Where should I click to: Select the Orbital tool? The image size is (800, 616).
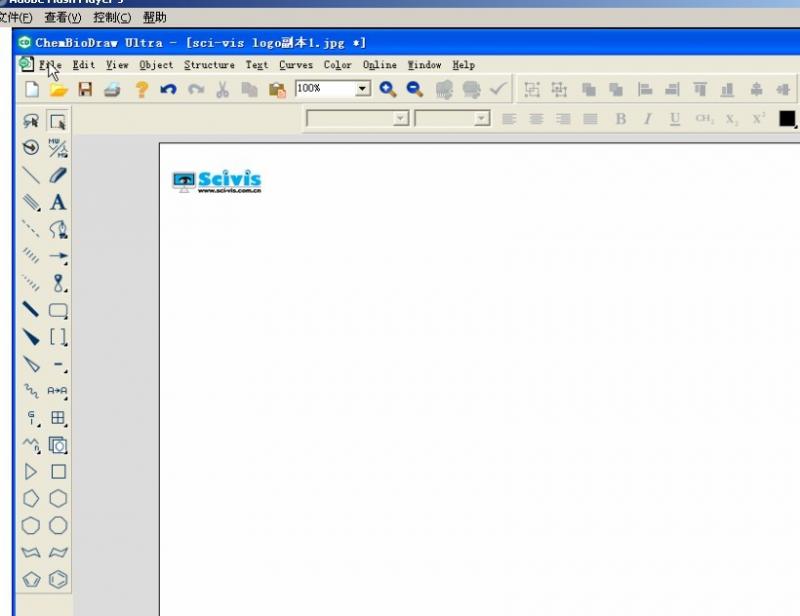58,283
